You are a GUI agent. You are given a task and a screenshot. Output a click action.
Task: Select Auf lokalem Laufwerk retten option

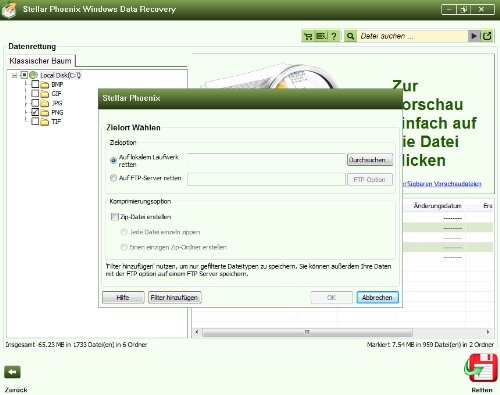[x=113, y=161]
